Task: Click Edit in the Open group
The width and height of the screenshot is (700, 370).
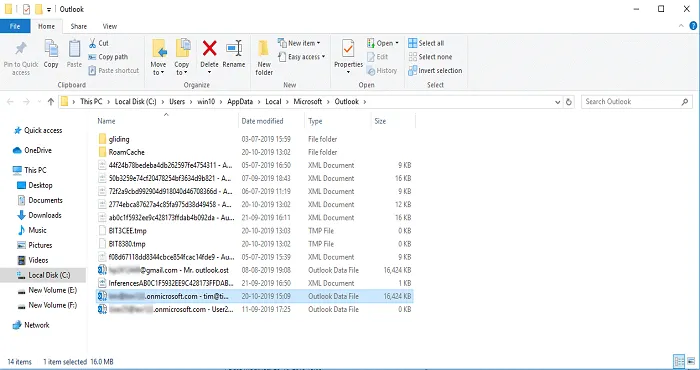Action: [x=377, y=57]
